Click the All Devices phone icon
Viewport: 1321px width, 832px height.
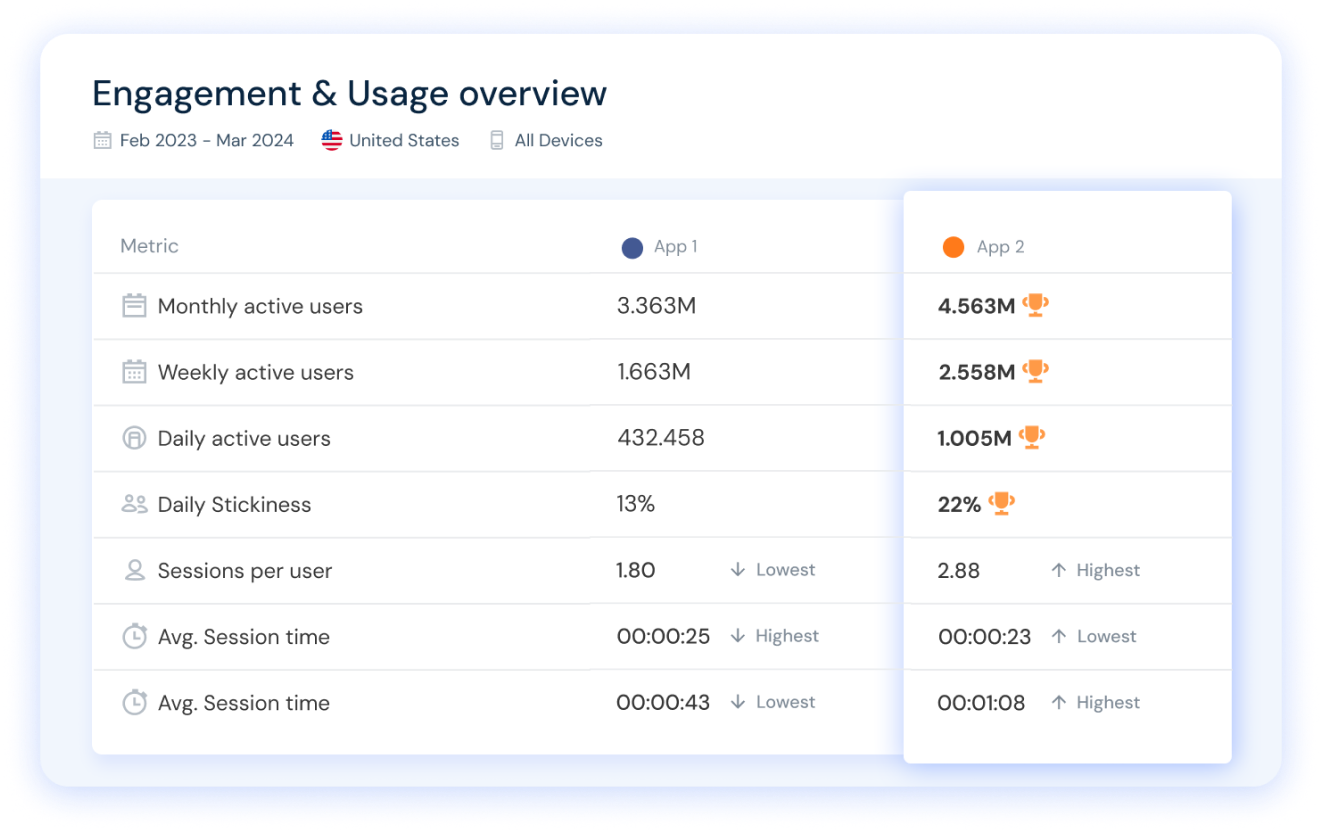click(x=497, y=141)
